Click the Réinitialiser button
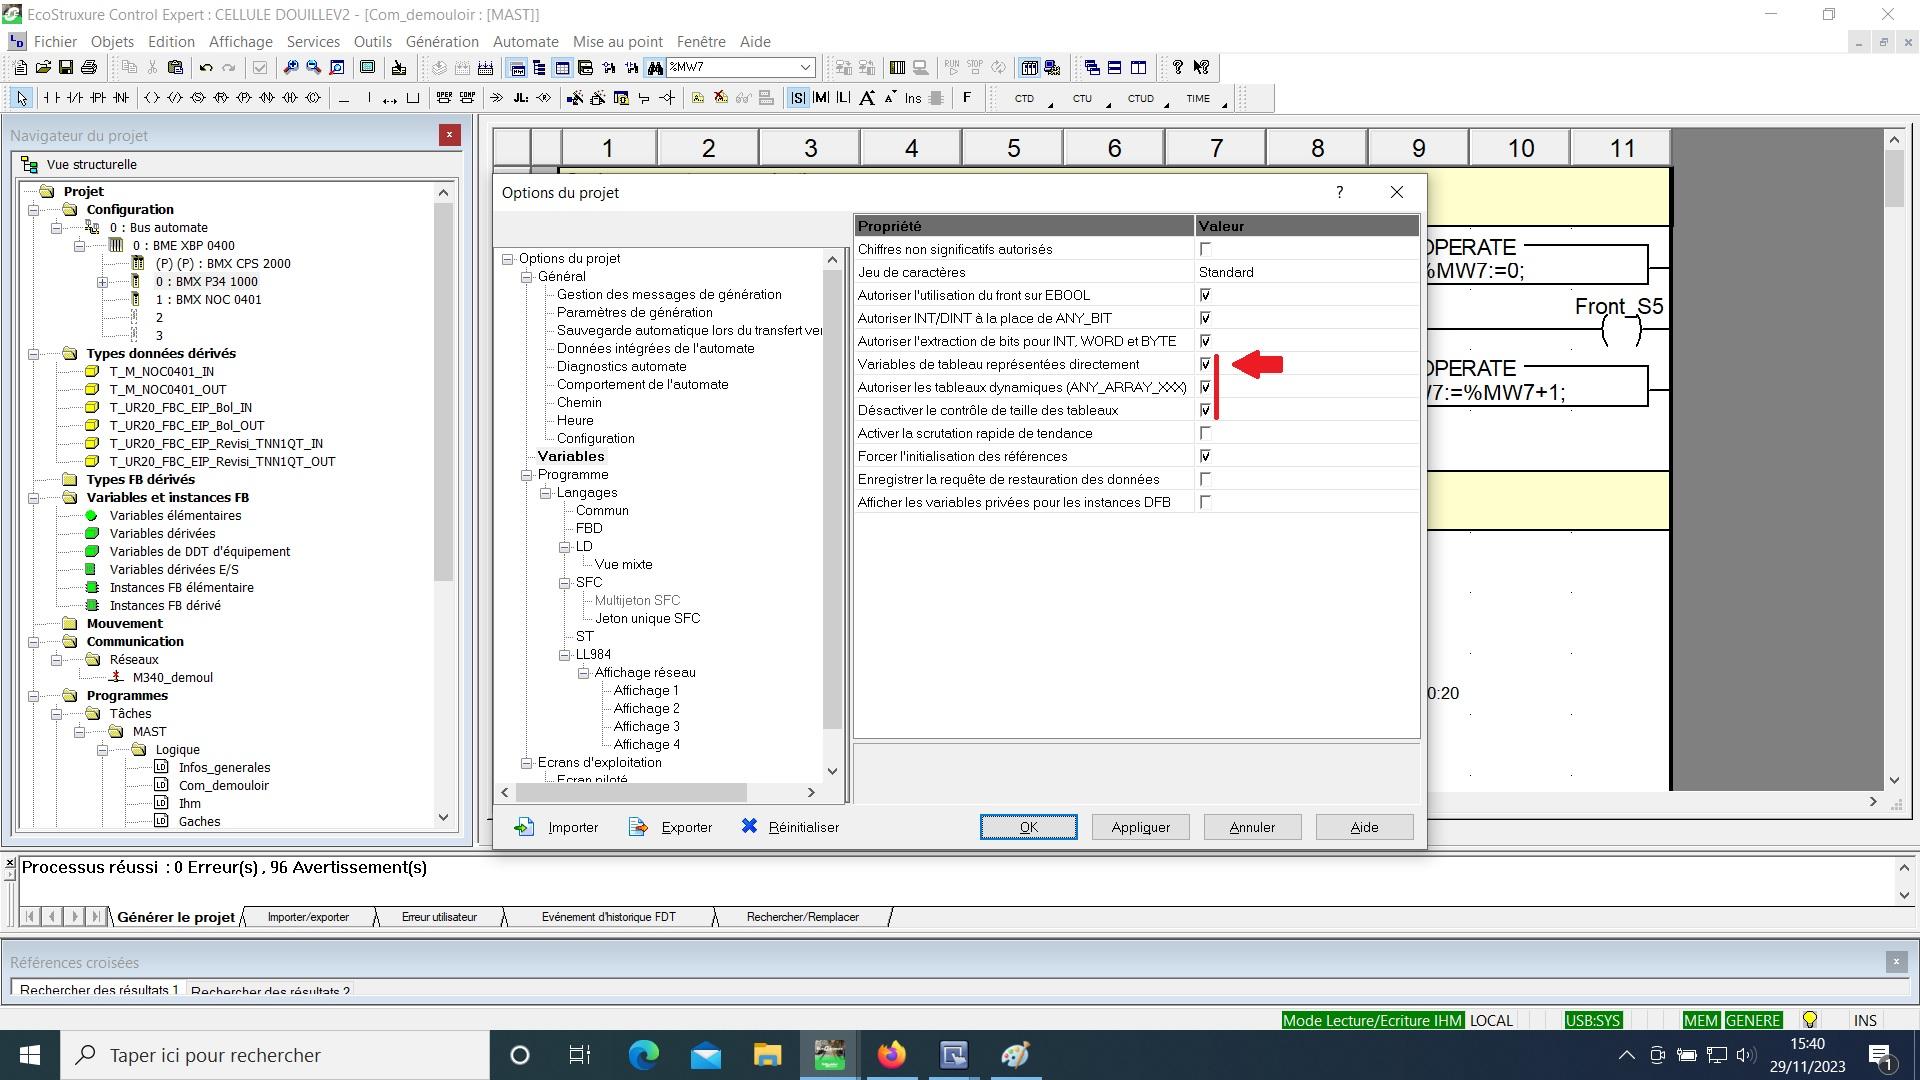The width and height of the screenshot is (1920, 1080). click(x=790, y=827)
